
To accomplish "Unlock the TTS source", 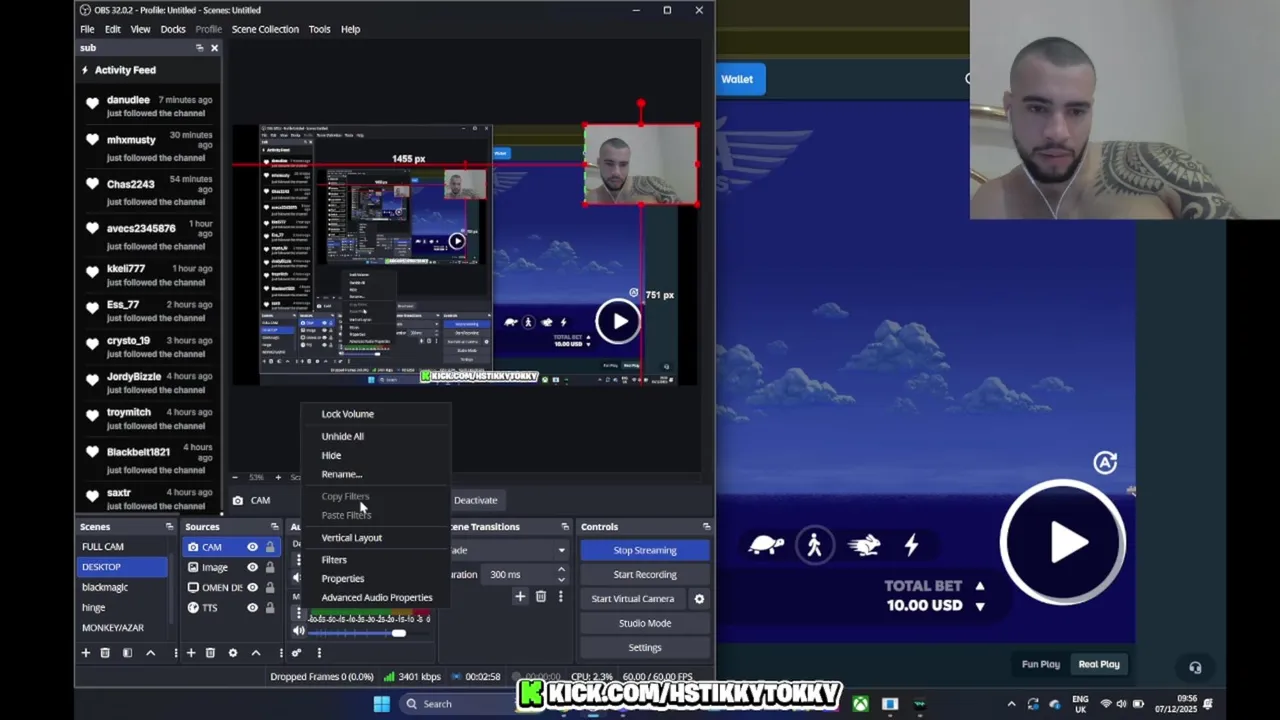I will point(269,607).
